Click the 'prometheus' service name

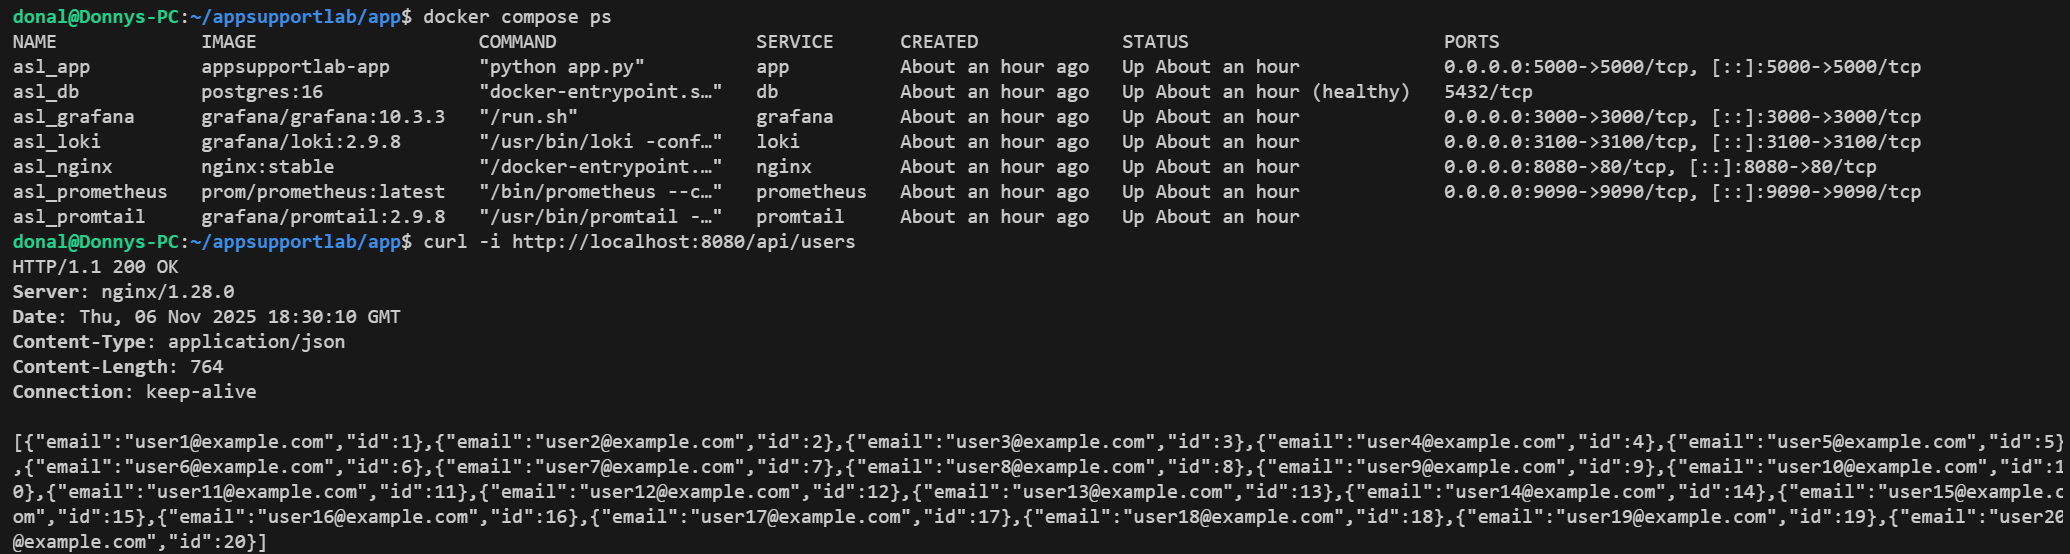click(811, 192)
